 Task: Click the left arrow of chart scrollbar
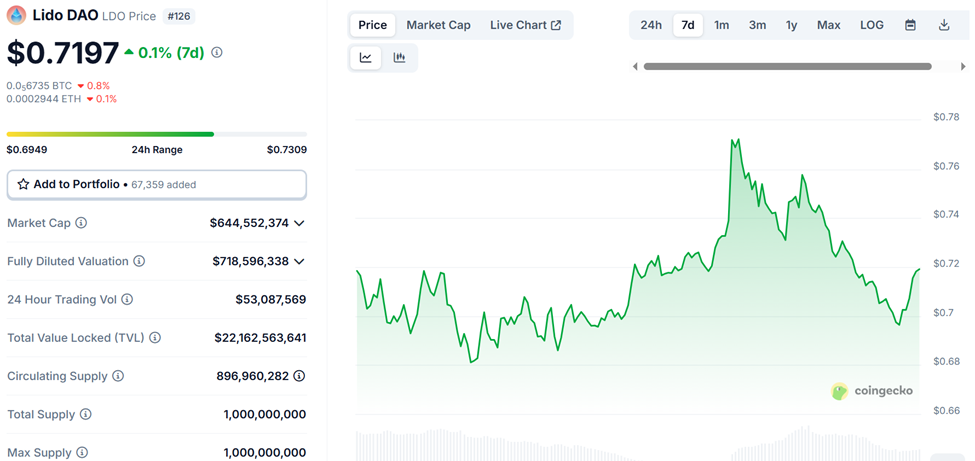click(635, 67)
